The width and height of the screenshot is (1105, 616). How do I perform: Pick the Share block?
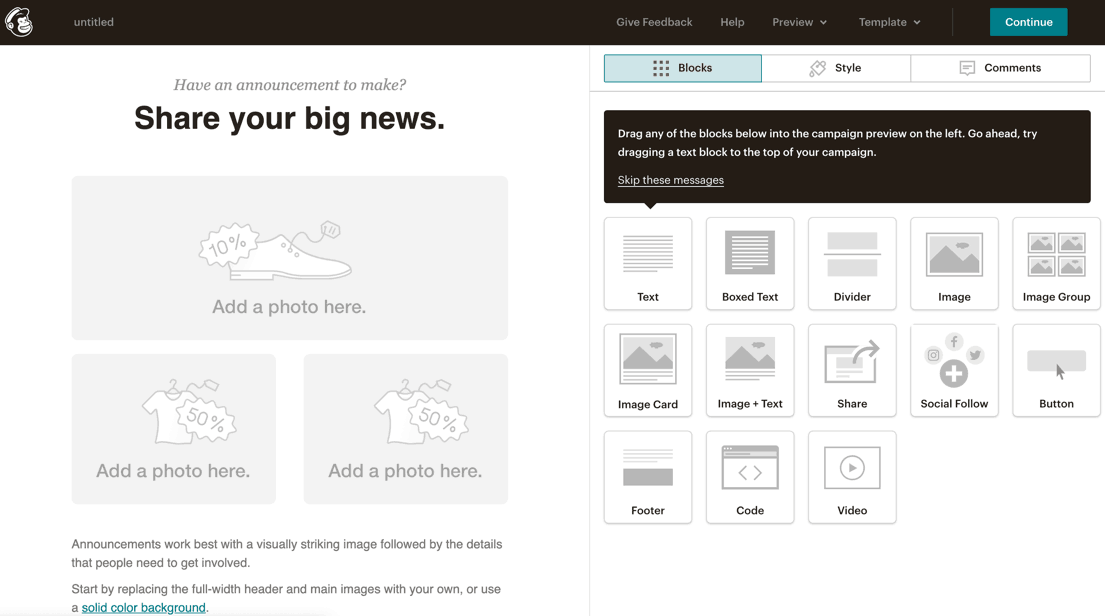[852, 371]
